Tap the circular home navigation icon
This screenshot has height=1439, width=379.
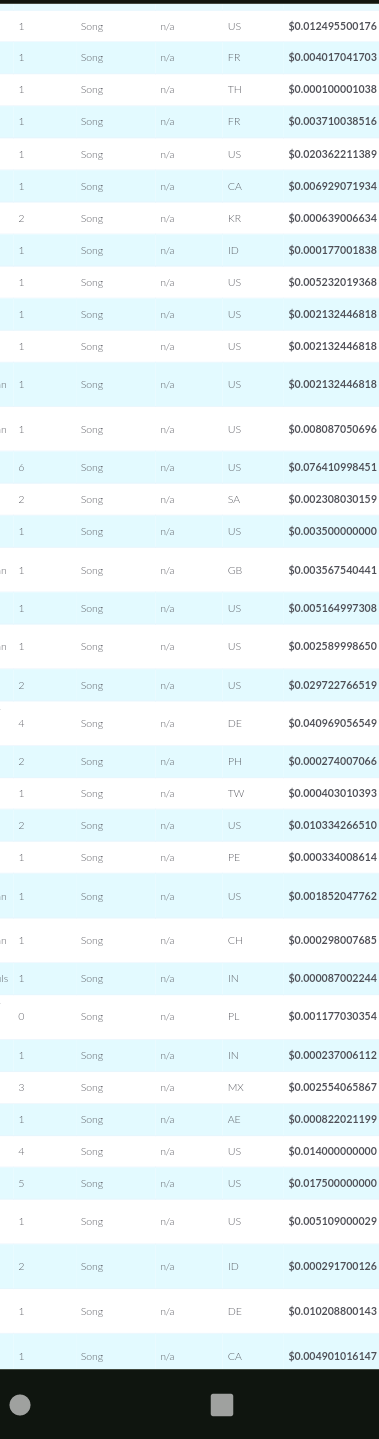[20, 1405]
